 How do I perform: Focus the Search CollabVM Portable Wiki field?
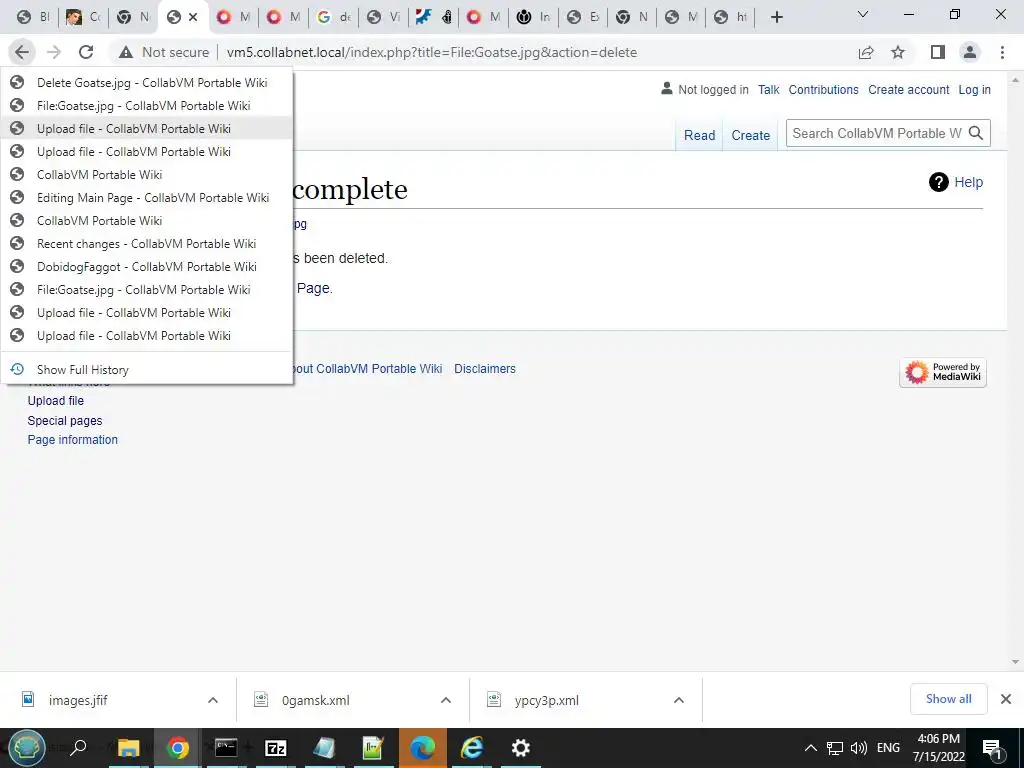876,133
